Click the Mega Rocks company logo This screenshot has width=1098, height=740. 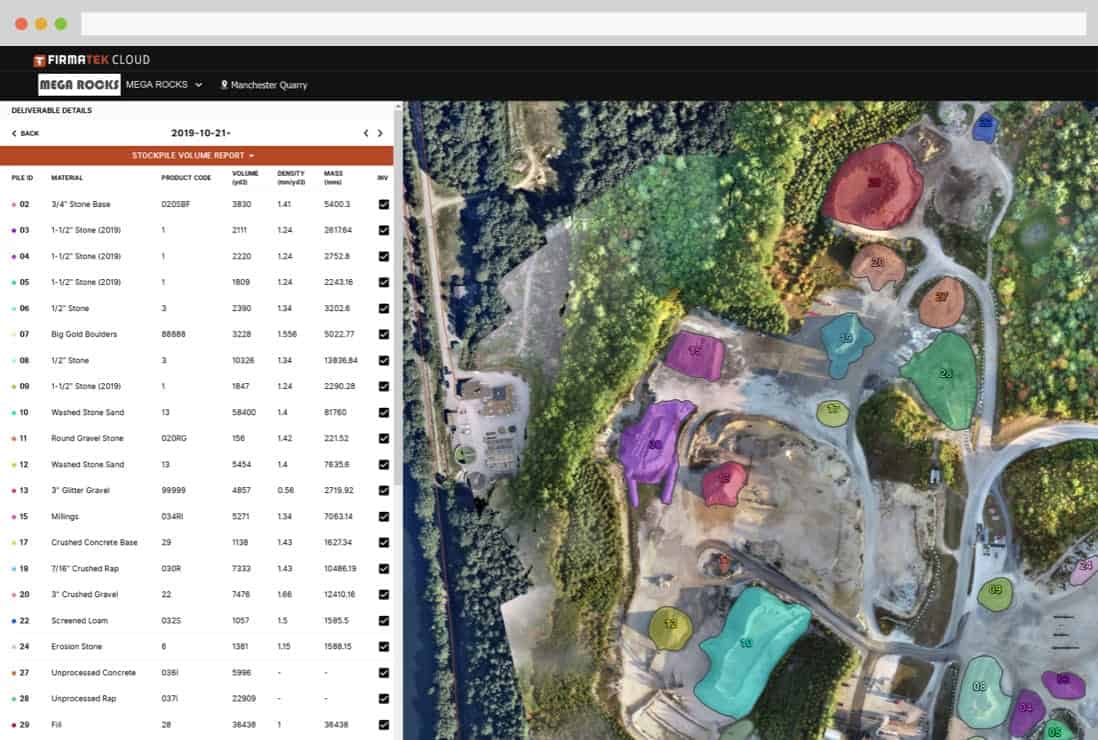coord(79,85)
